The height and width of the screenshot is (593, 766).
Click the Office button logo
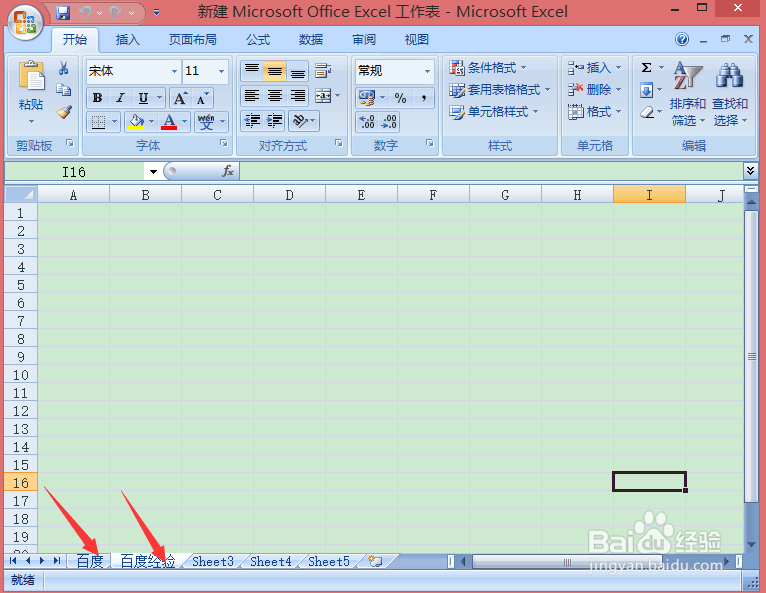point(25,22)
